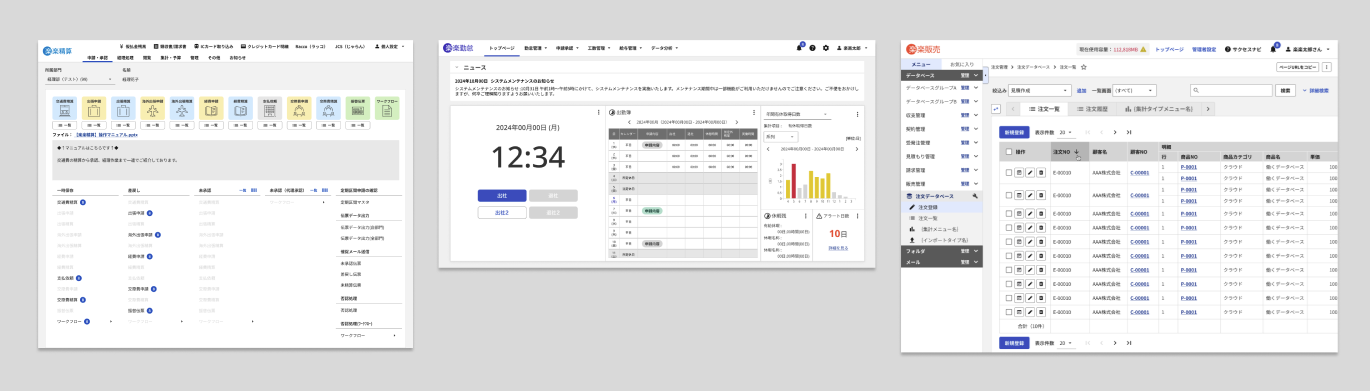Open 年間有休取得日数 dropdown in chart panel

[798, 114]
